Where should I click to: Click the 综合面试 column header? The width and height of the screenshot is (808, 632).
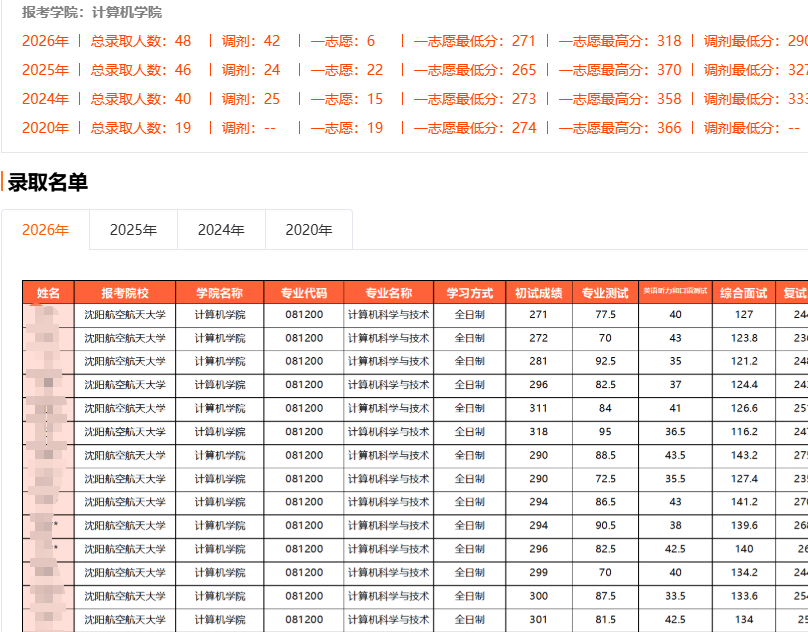tap(744, 293)
